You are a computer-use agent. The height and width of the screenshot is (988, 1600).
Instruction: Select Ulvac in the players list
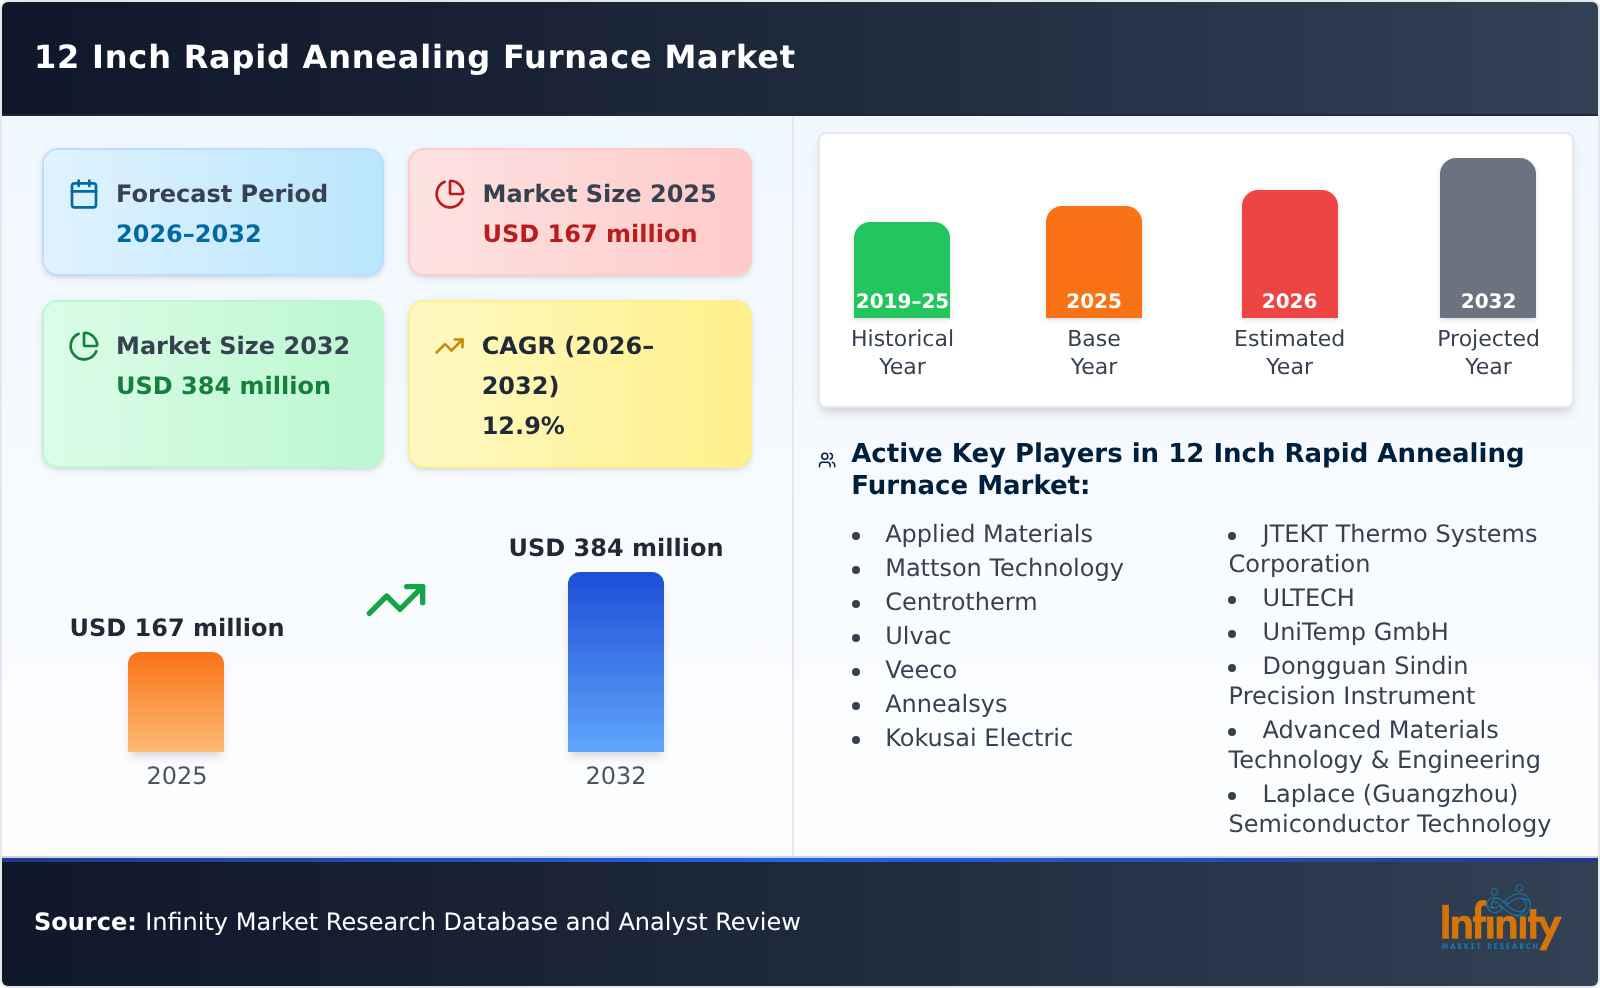point(918,636)
